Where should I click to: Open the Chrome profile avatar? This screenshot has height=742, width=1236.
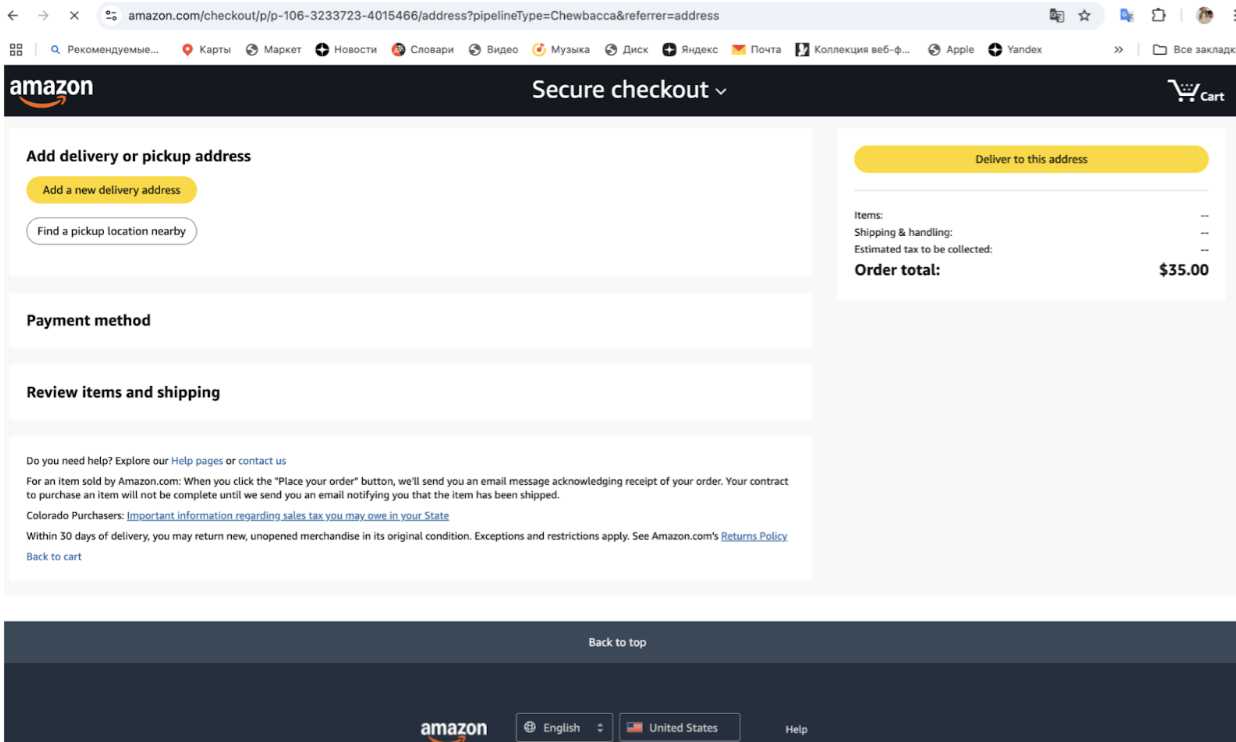point(1204,16)
